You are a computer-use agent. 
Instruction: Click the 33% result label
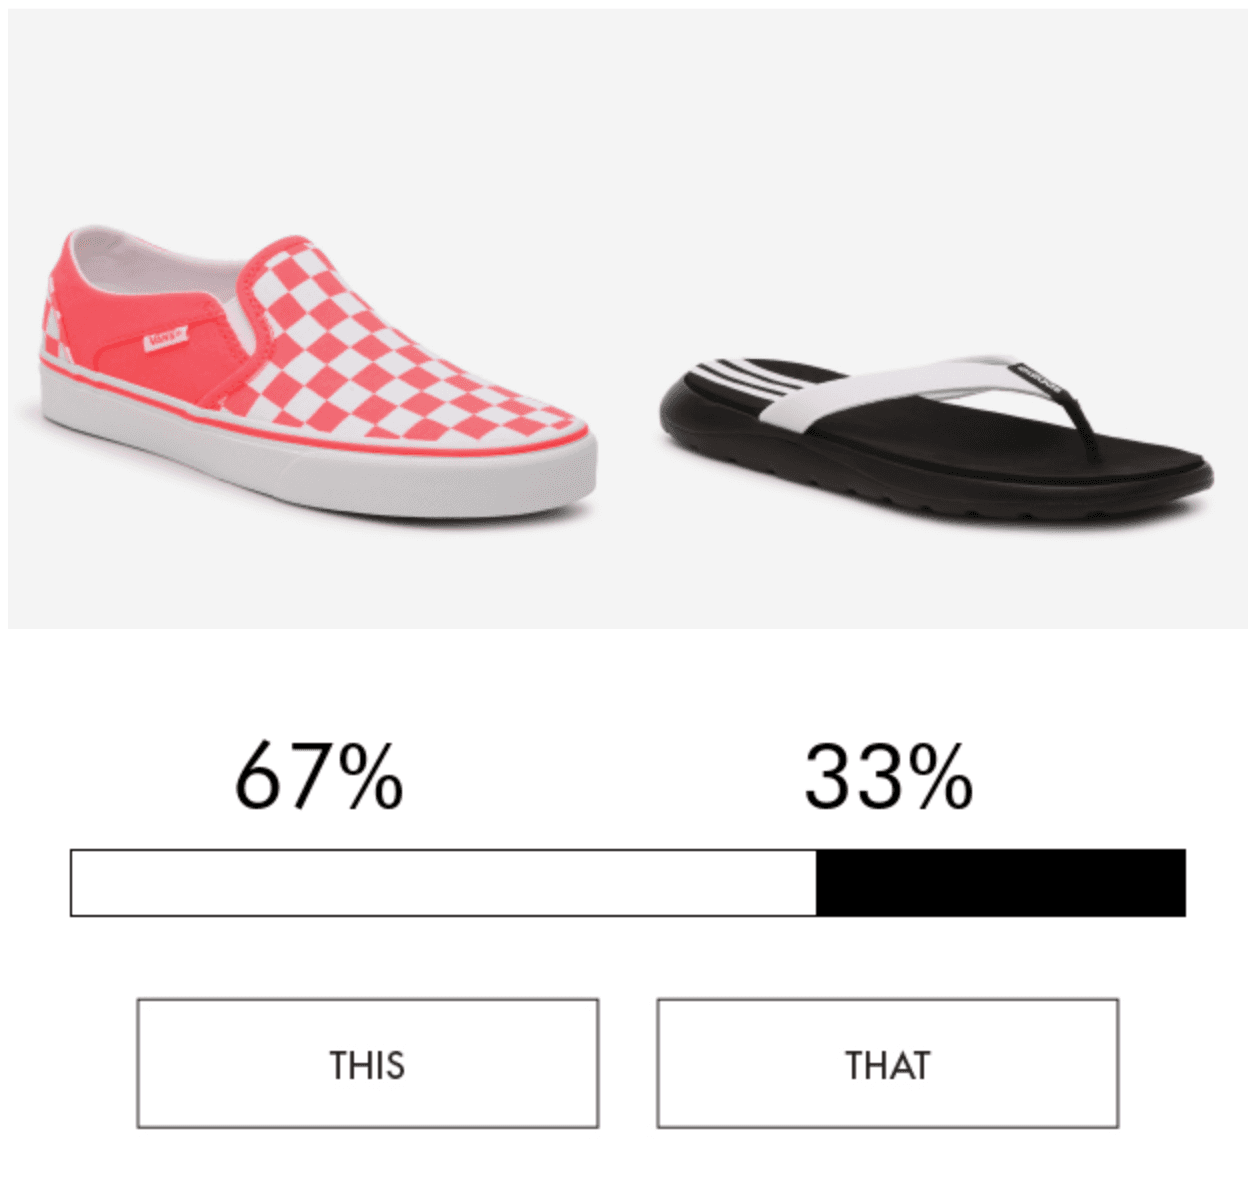[x=888, y=776]
